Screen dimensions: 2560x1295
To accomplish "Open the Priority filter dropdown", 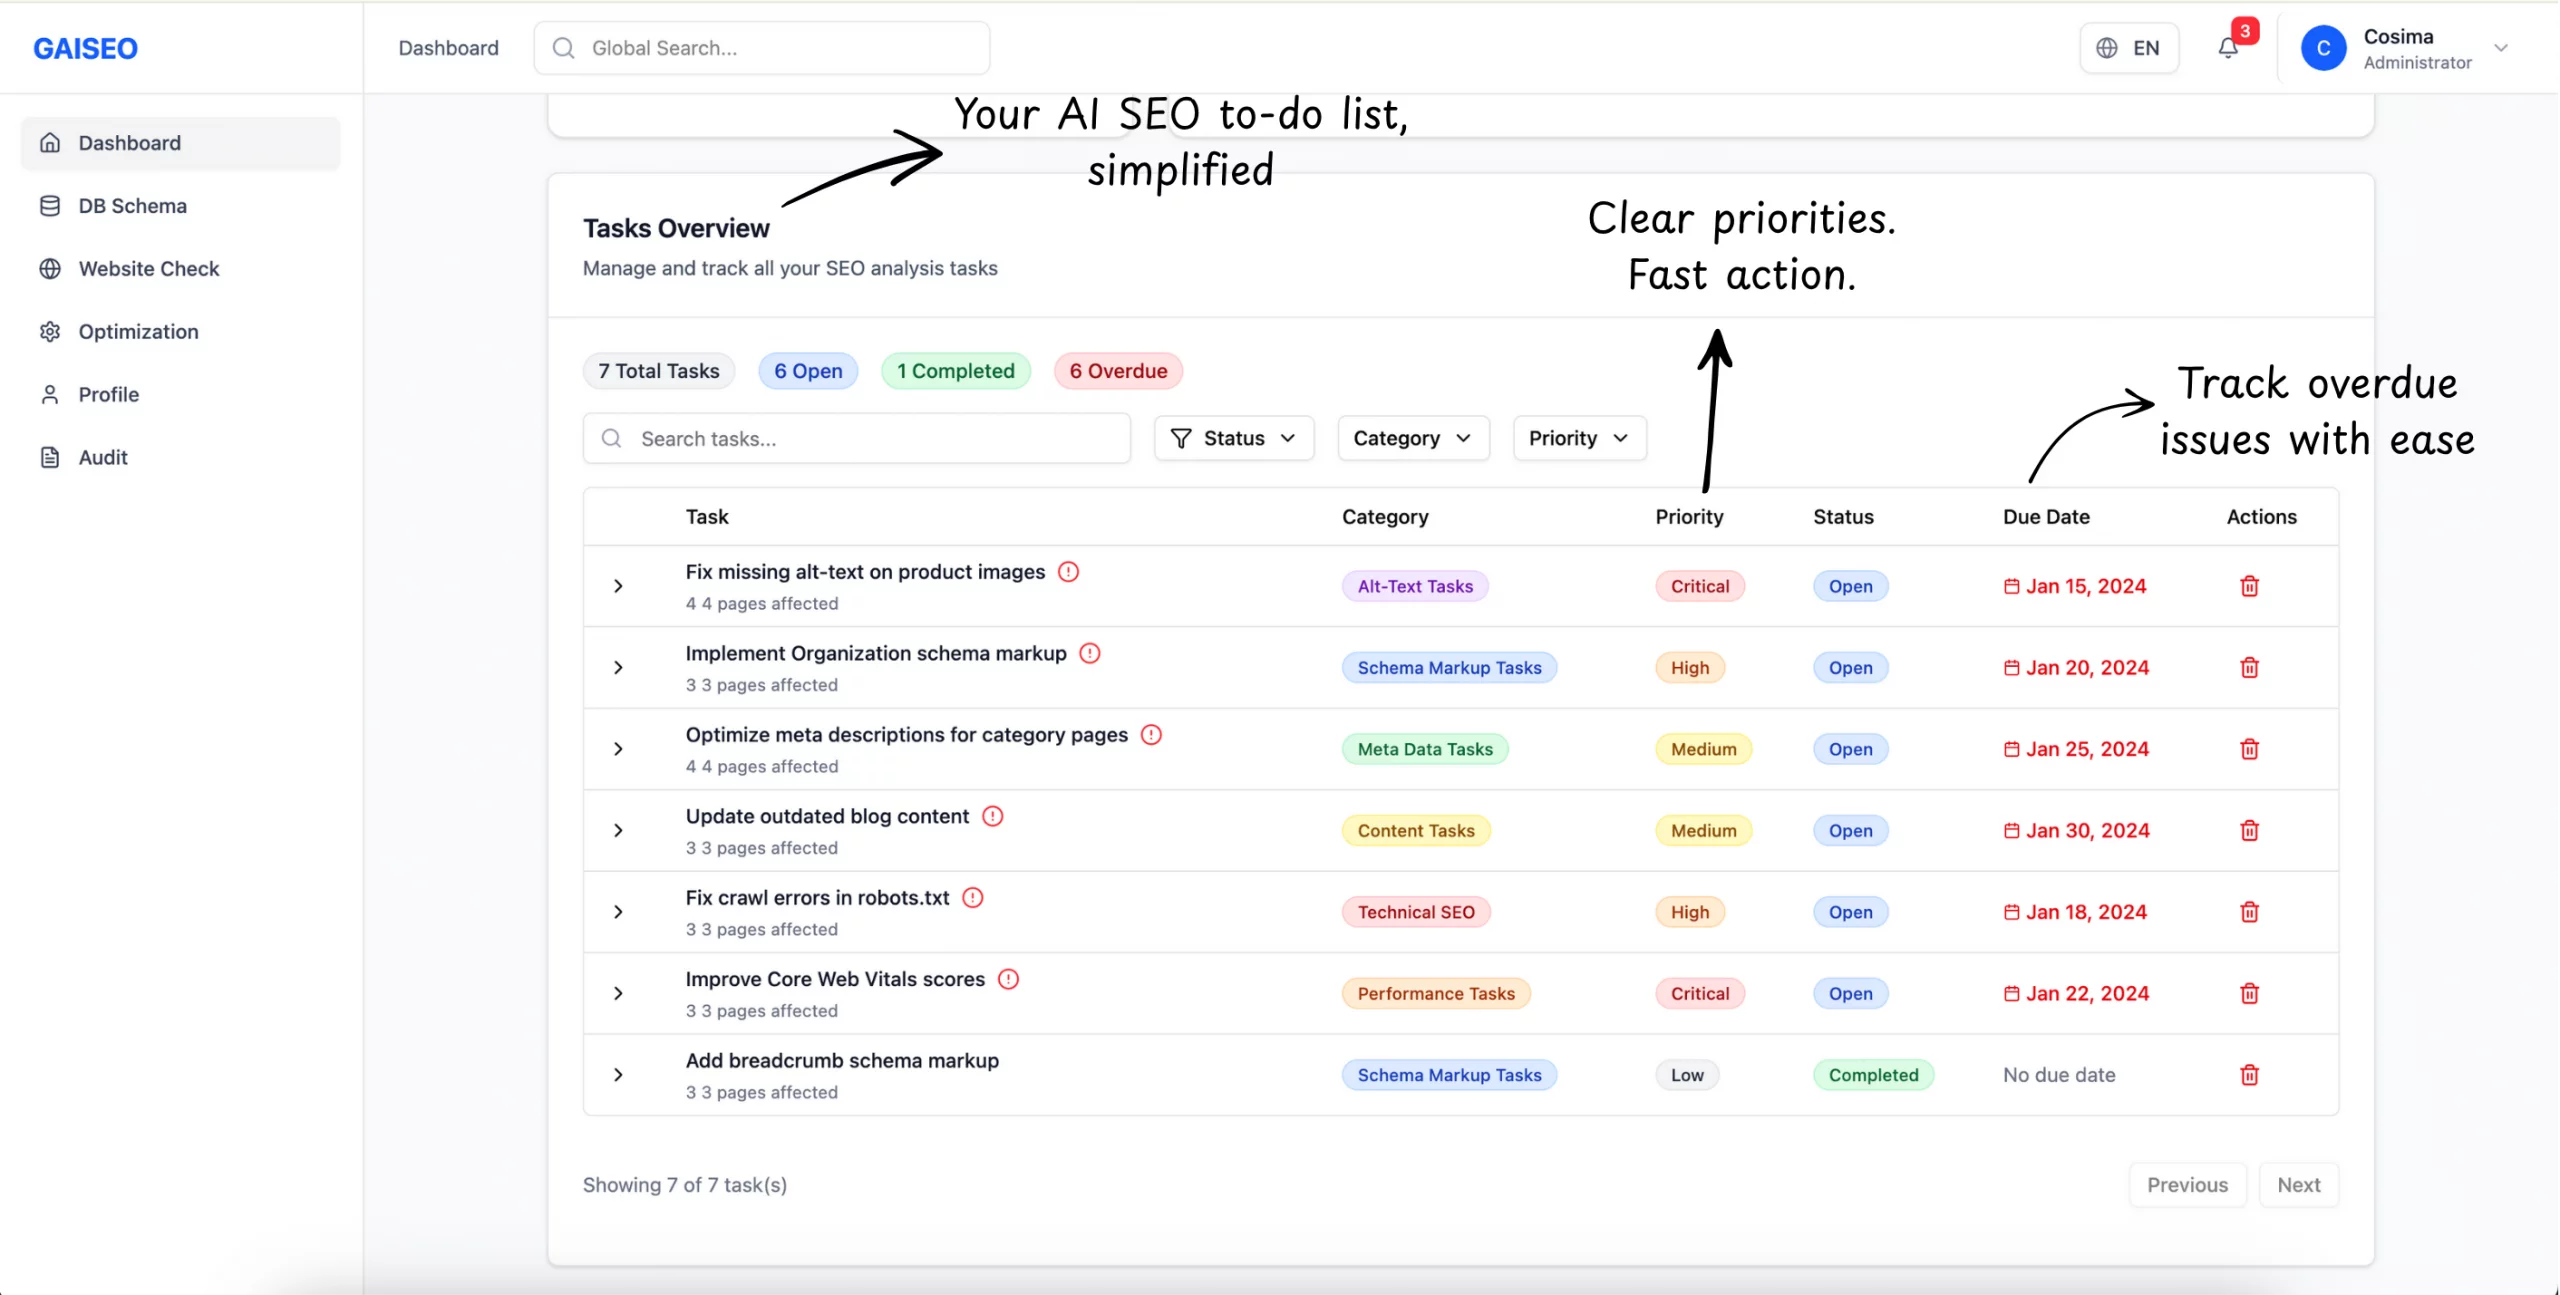I will pos(1578,438).
